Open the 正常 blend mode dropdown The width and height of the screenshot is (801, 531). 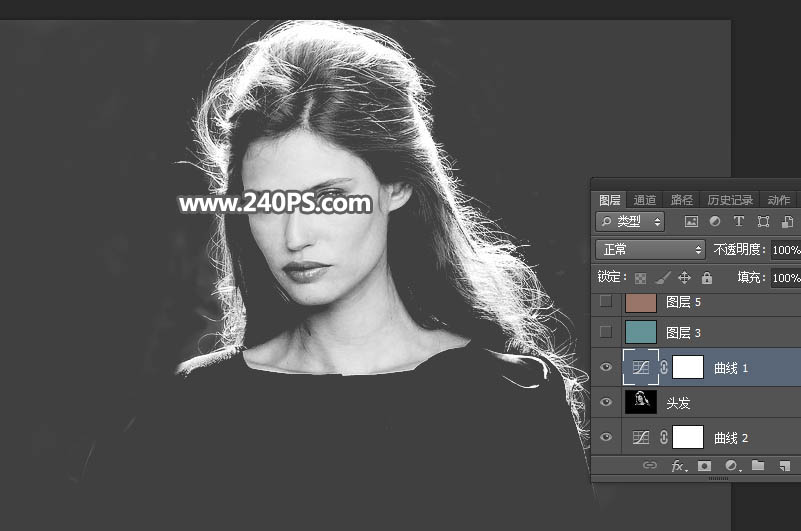[x=650, y=250]
